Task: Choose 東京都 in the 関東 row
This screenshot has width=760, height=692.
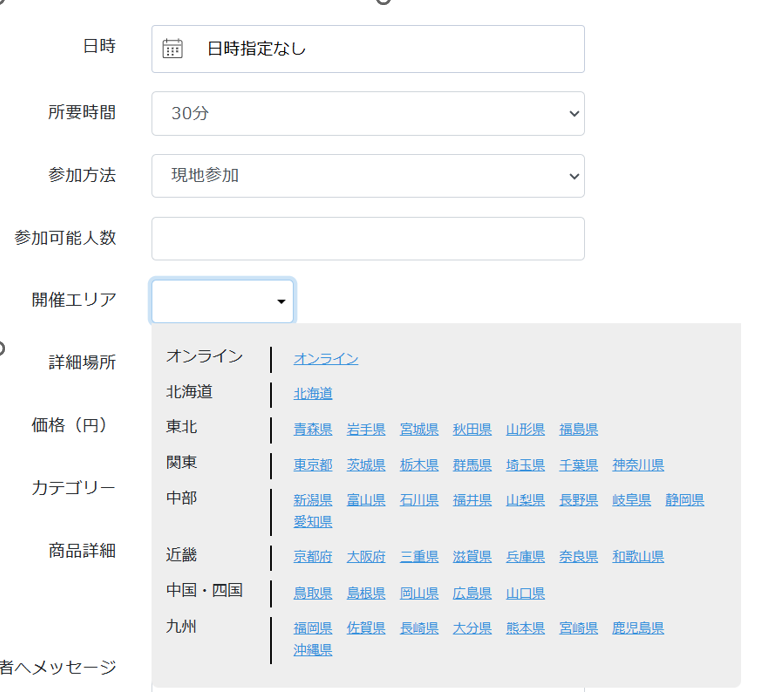Action: pos(312,465)
